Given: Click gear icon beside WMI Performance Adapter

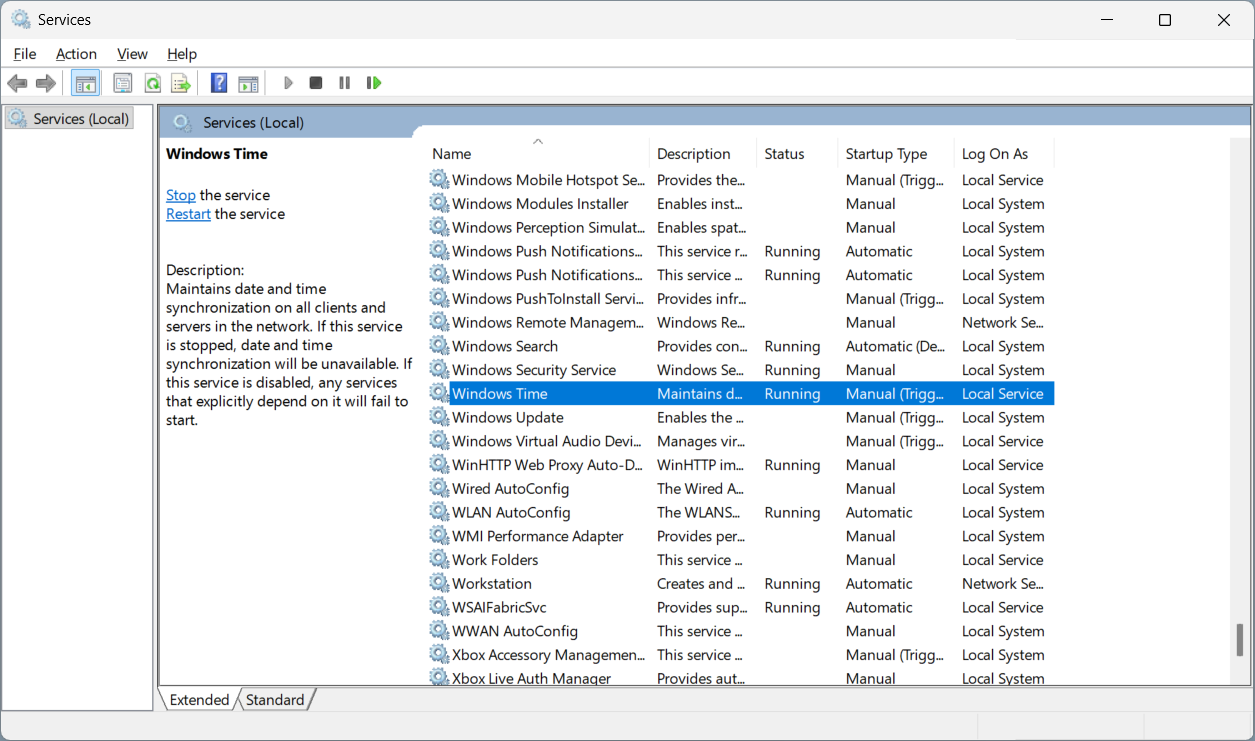Looking at the screenshot, I should (x=439, y=536).
